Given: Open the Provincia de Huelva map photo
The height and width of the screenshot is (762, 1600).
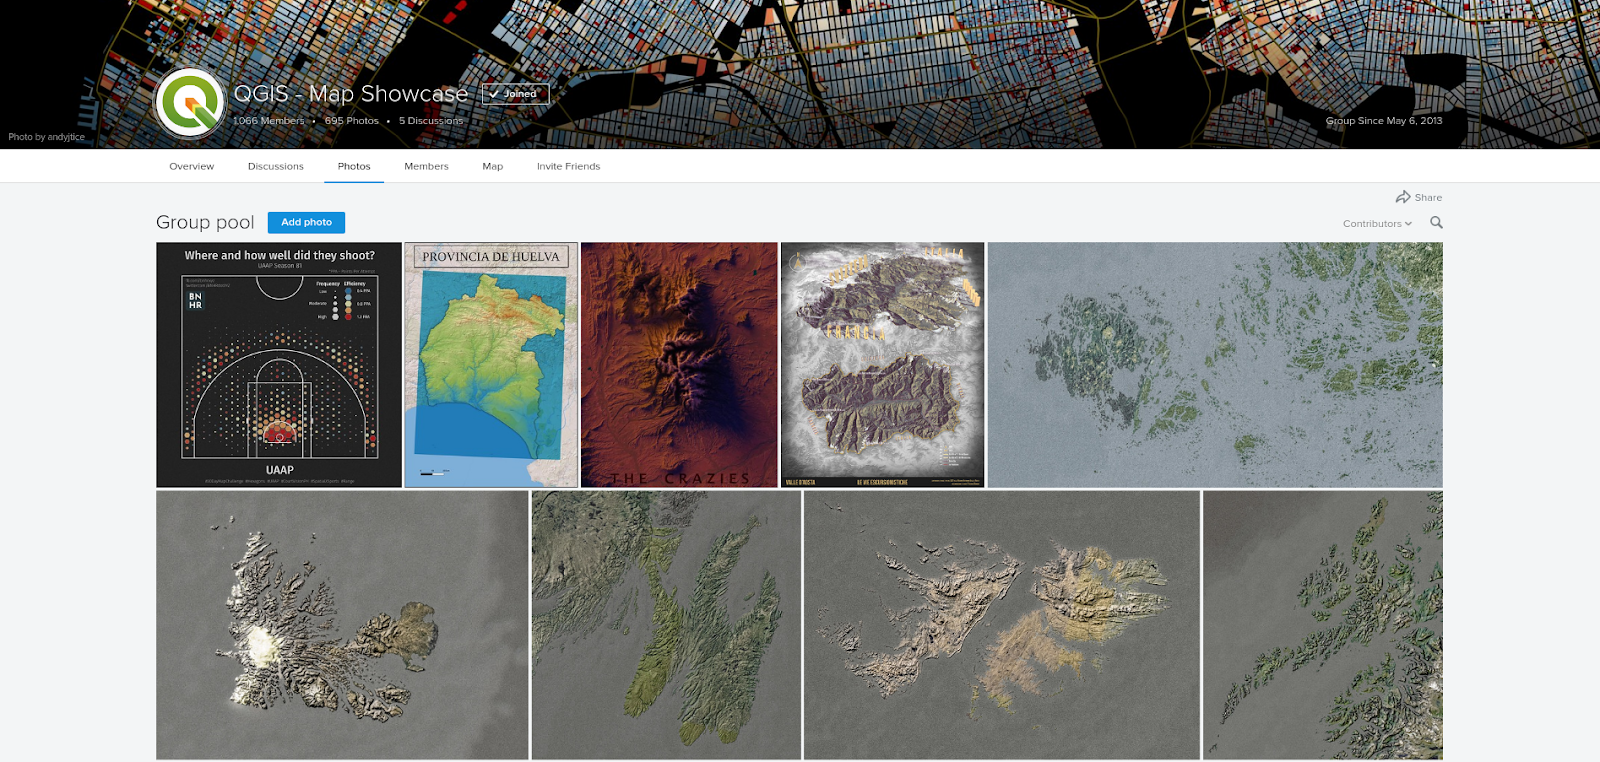Looking at the screenshot, I should pyautogui.click(x=491, y=365).
